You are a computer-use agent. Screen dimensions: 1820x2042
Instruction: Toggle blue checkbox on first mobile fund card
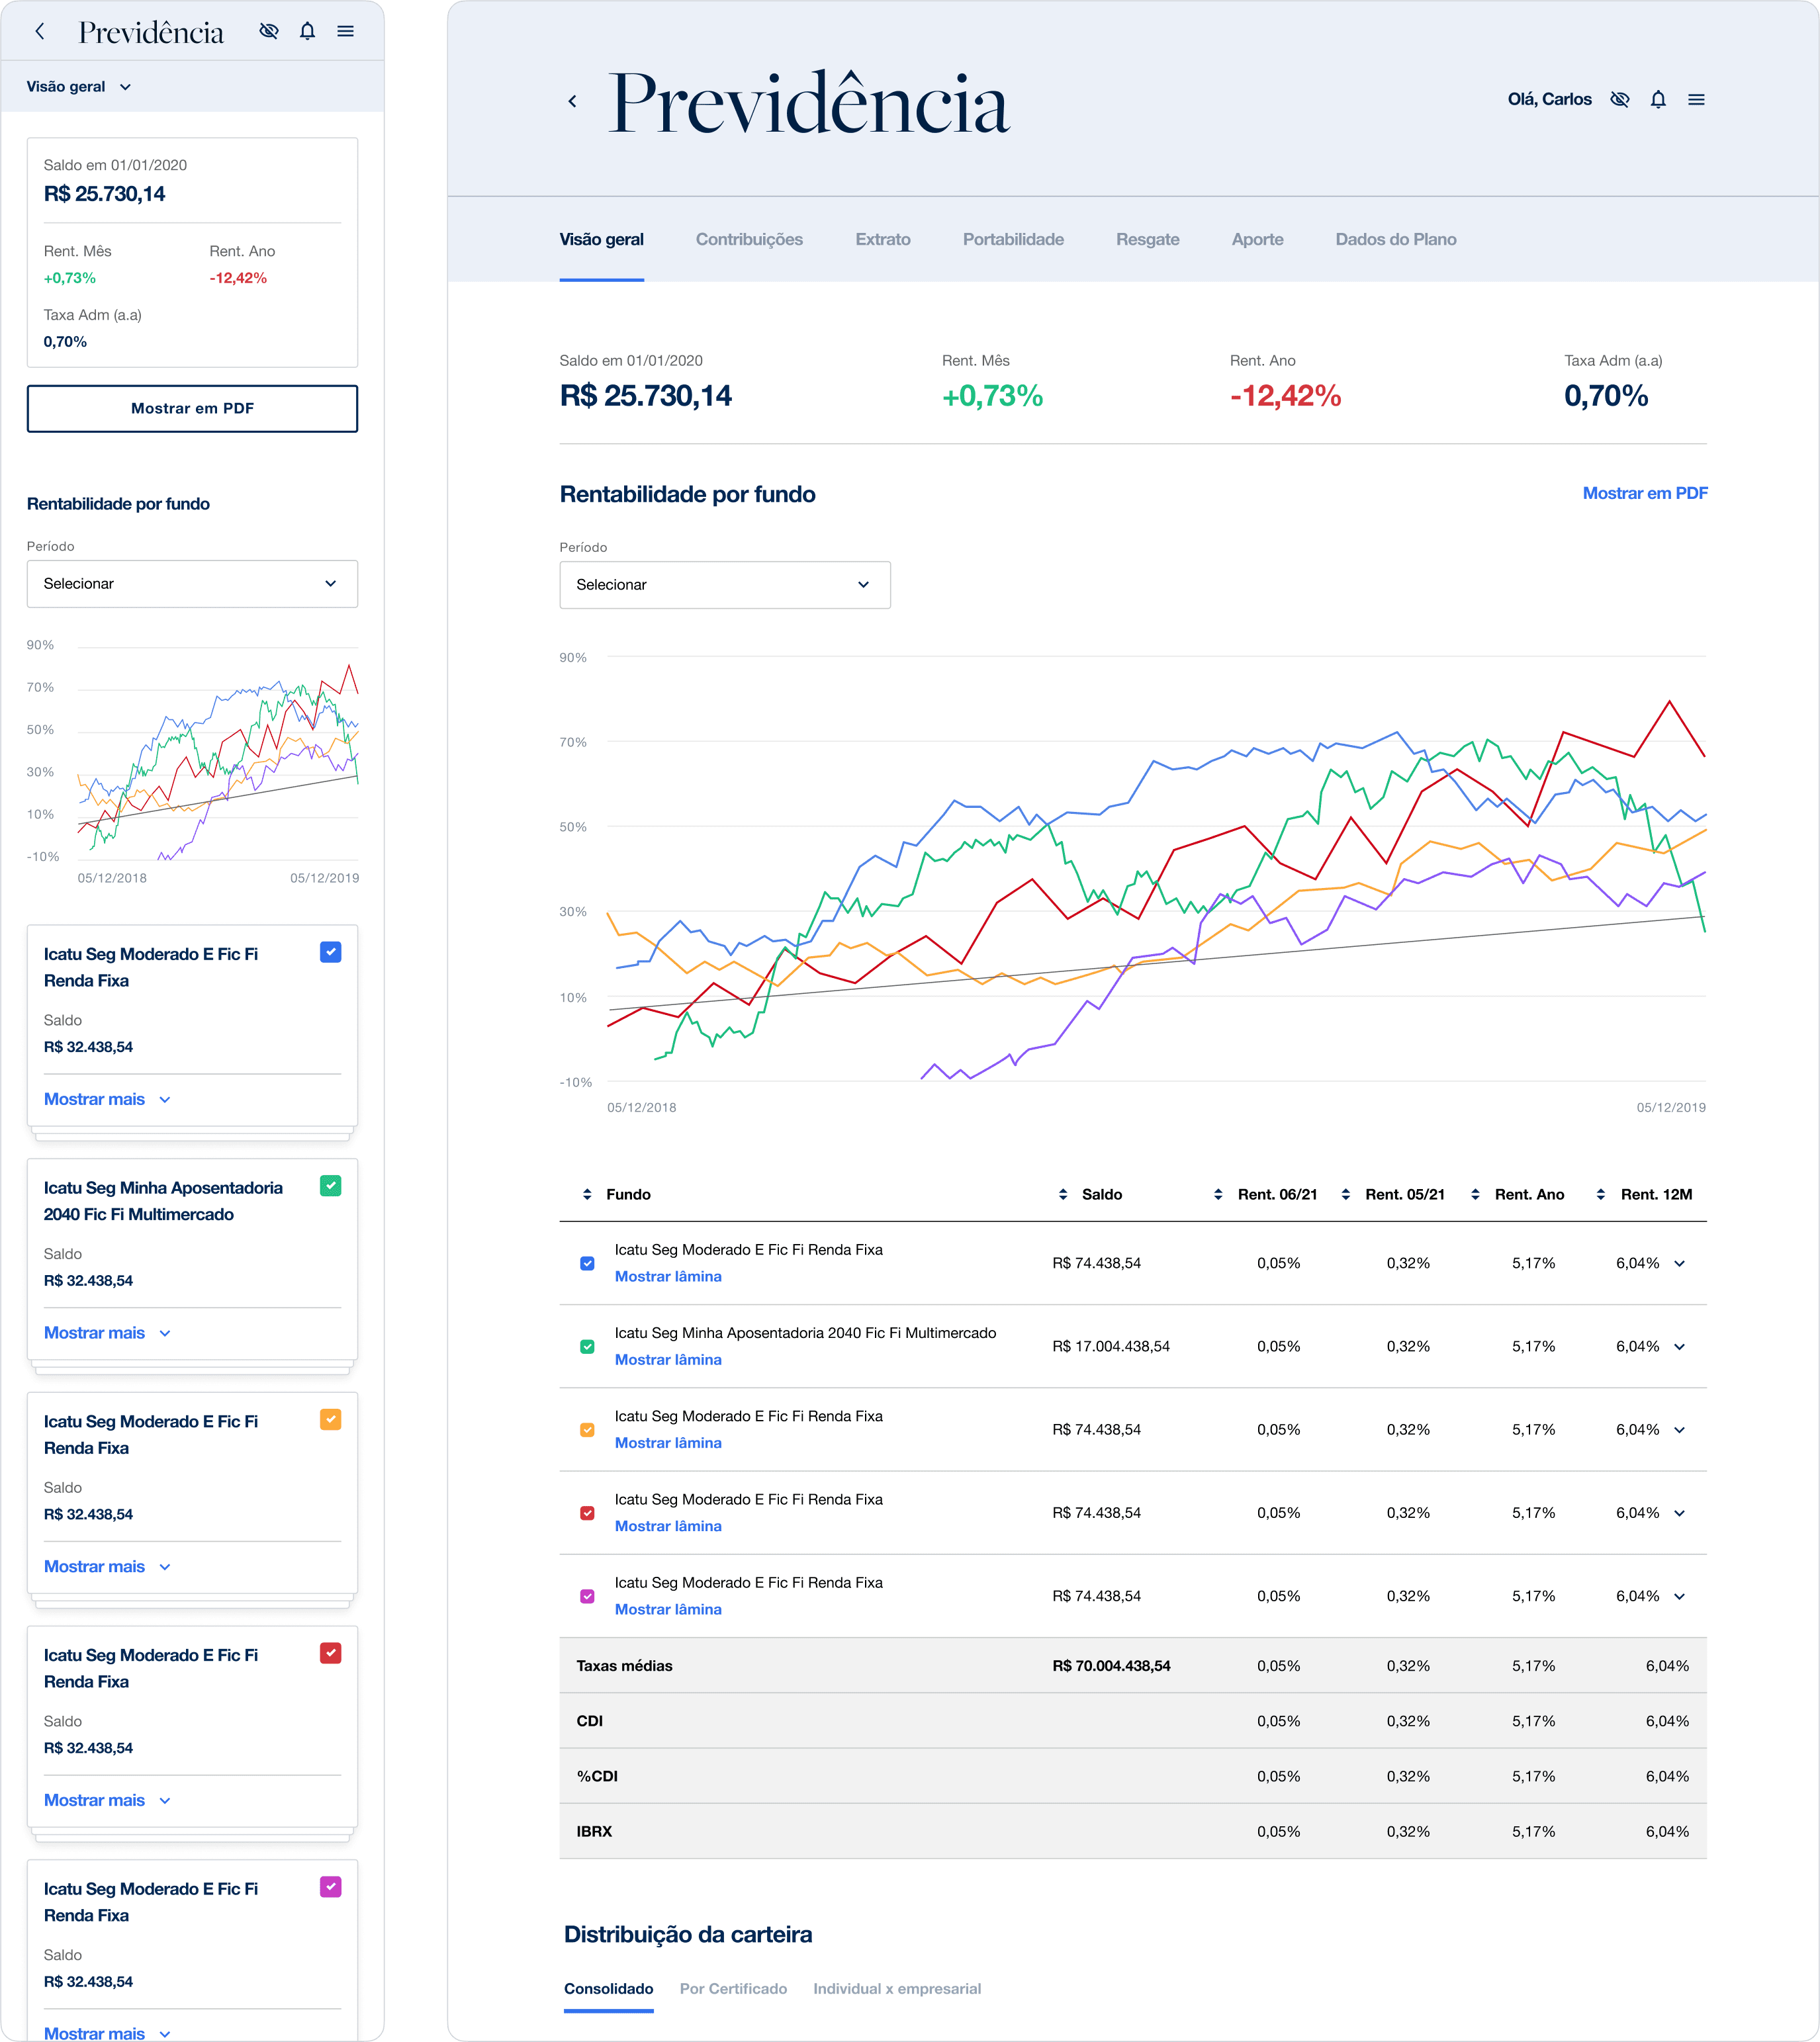(331, 952)
